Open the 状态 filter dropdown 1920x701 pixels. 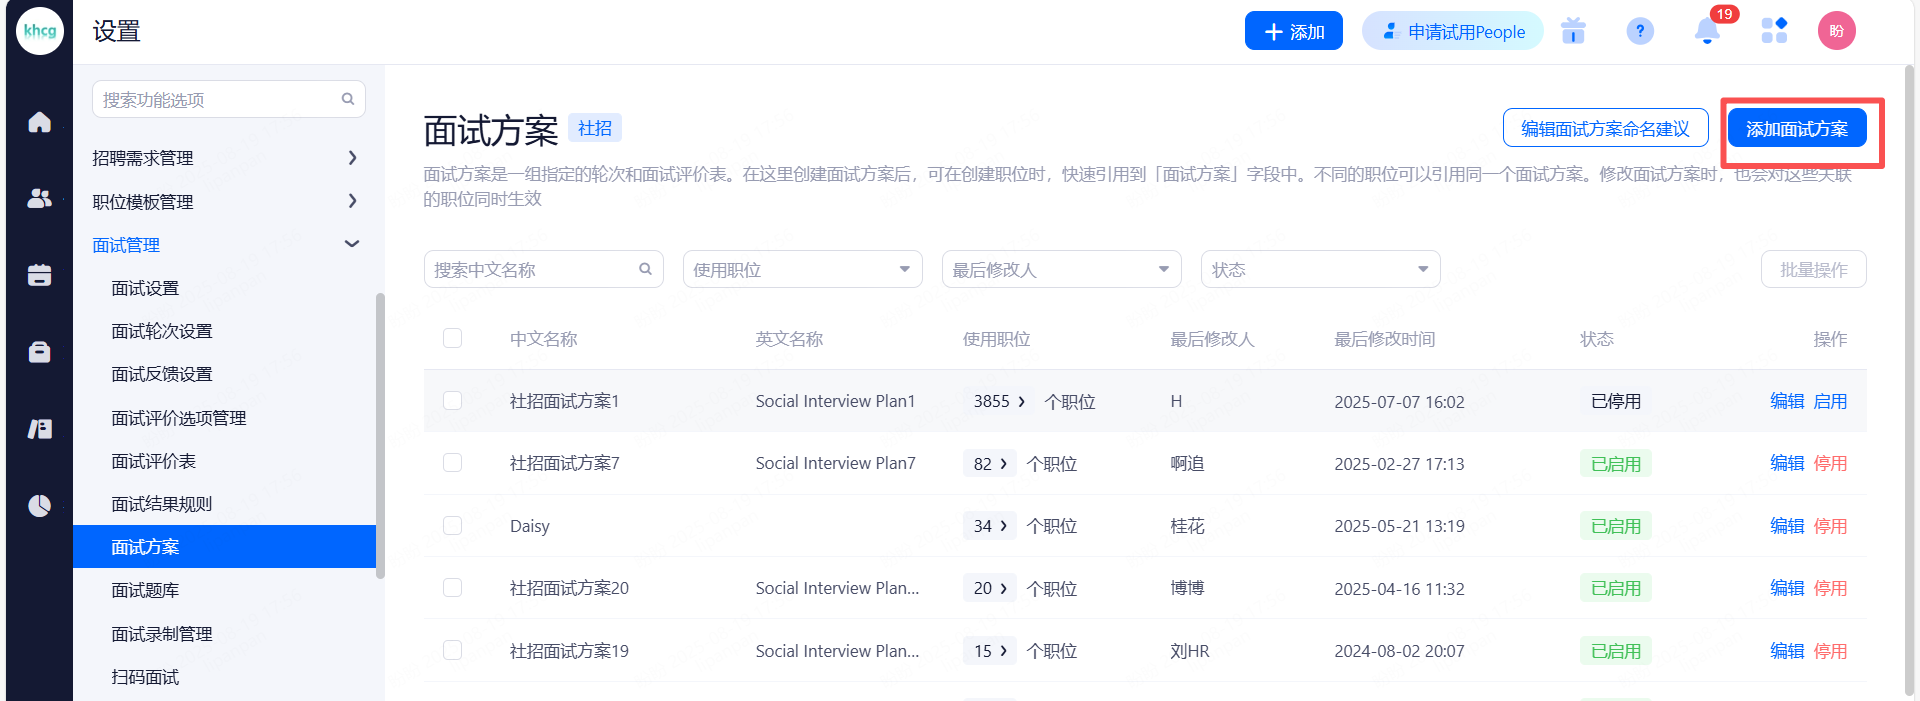[x=1320, y=270]
